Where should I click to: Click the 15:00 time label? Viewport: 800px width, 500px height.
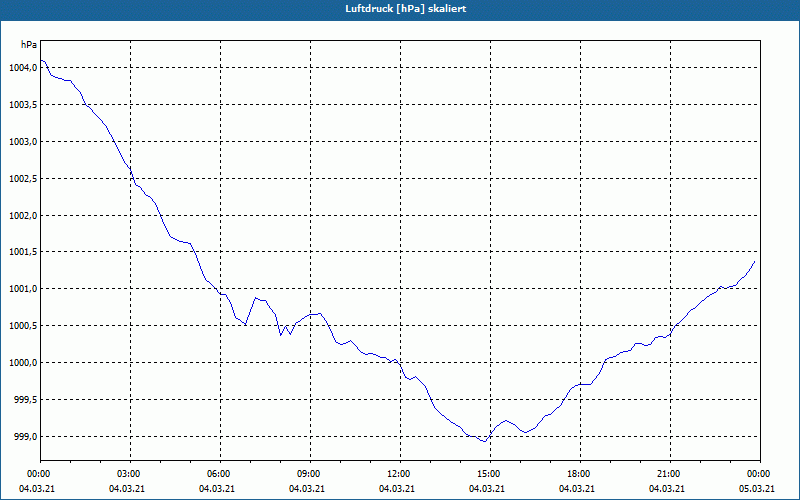[x=490, y=474]
